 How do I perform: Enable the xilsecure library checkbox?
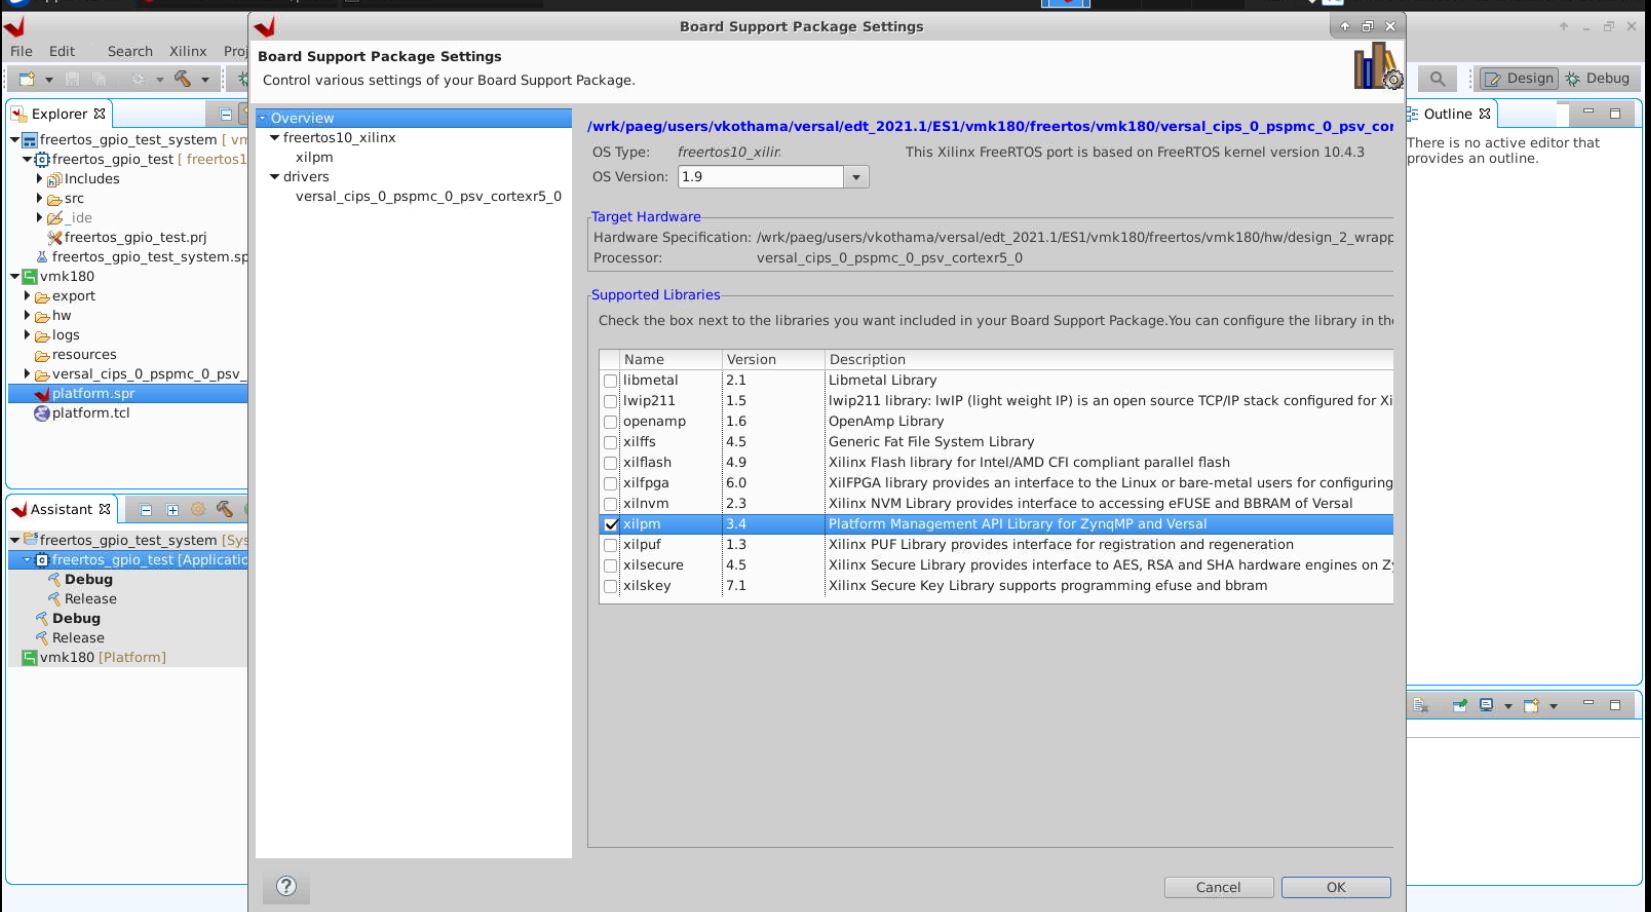click(x=610, y=565)
